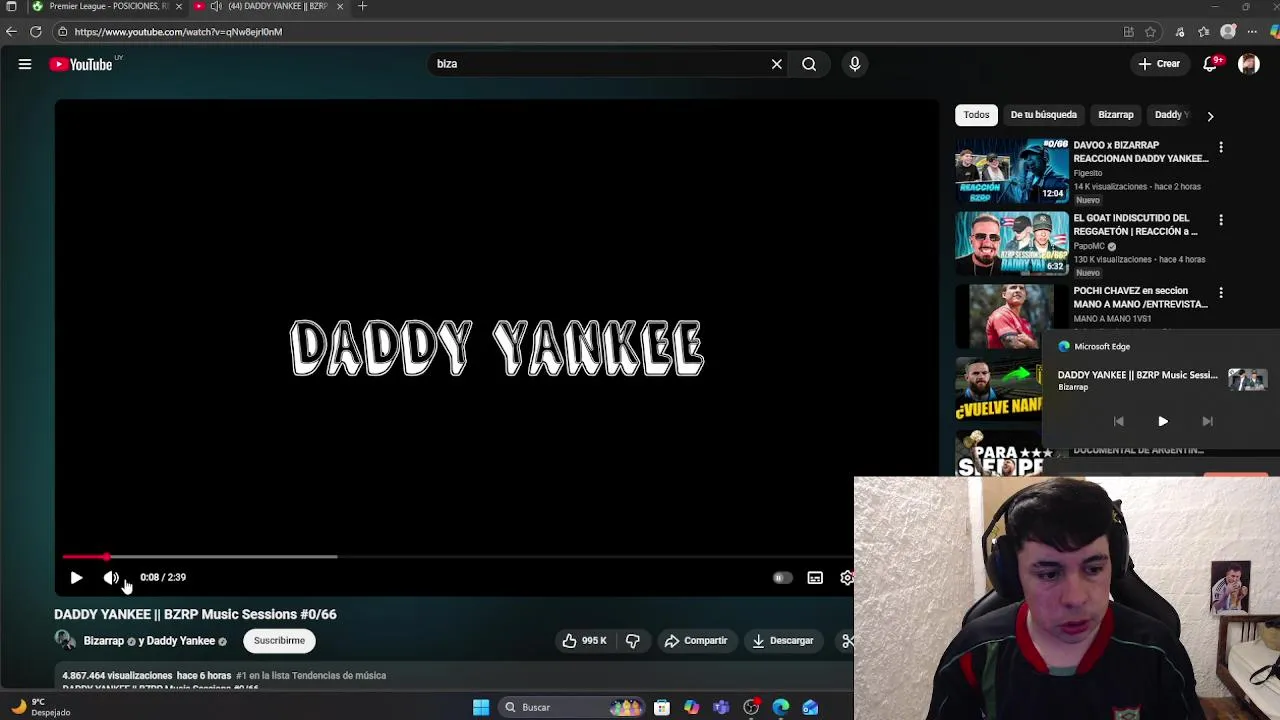Open the app-available icon in the address bar
Screen dimensions: 1280x720
coord(1128,32)
